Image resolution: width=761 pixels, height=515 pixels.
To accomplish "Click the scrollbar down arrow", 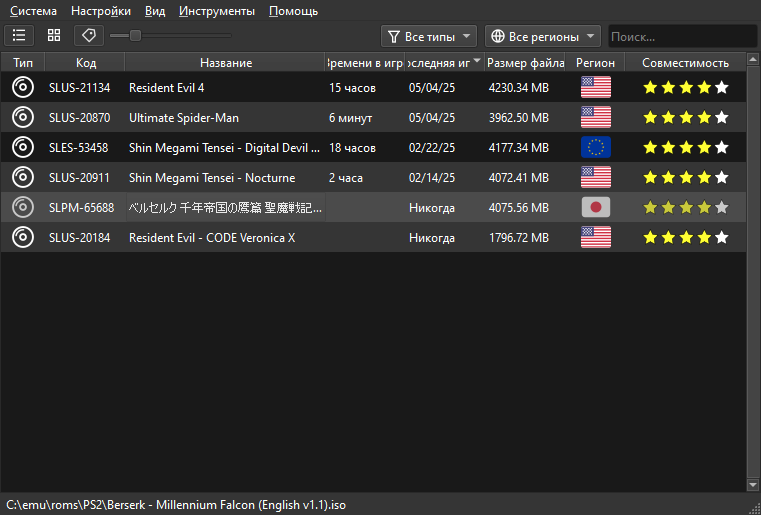I will [753, 484].
